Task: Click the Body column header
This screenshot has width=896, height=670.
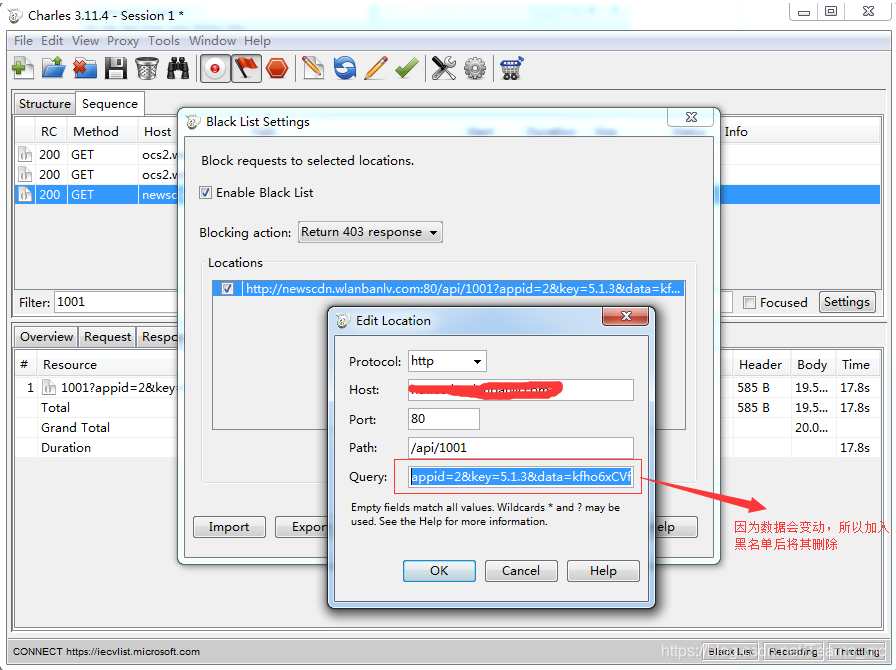Action: [x=812, y=365]
